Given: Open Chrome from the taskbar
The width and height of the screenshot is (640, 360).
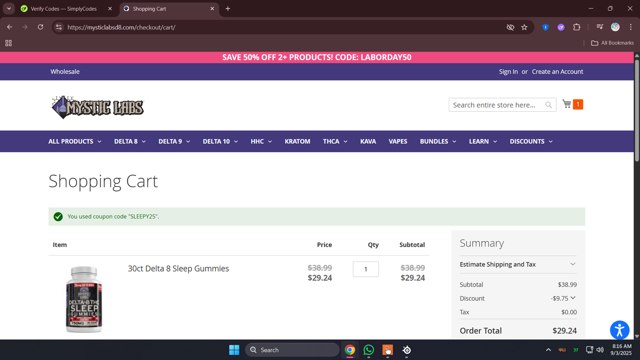Looking at the screenshot, I should pos(350,350).
